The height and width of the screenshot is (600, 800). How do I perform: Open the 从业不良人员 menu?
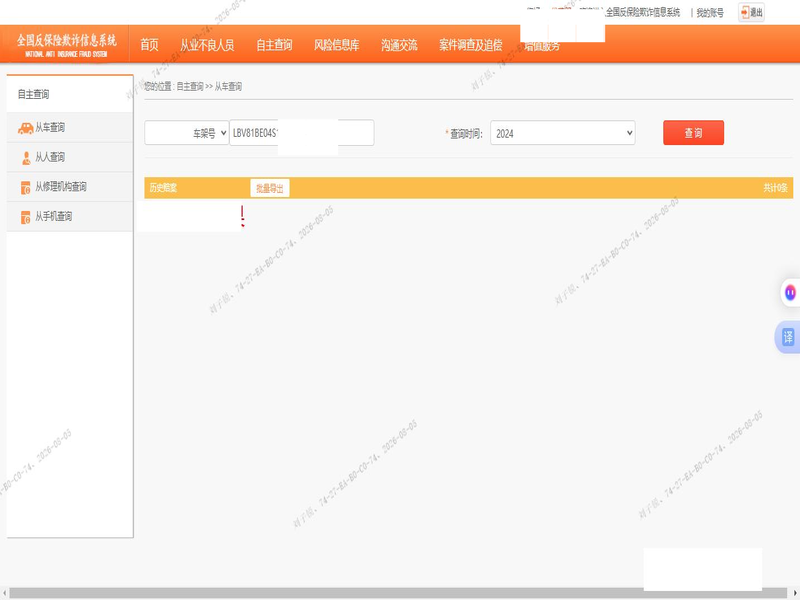[207, 45]
